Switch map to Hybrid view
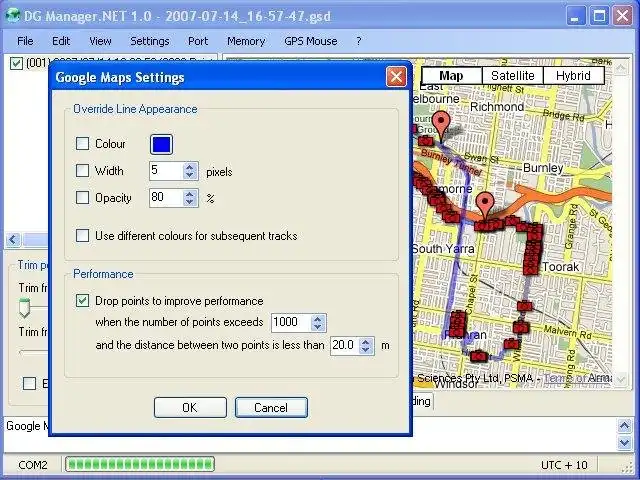The image size is (640, 480). tap(573, 76)
